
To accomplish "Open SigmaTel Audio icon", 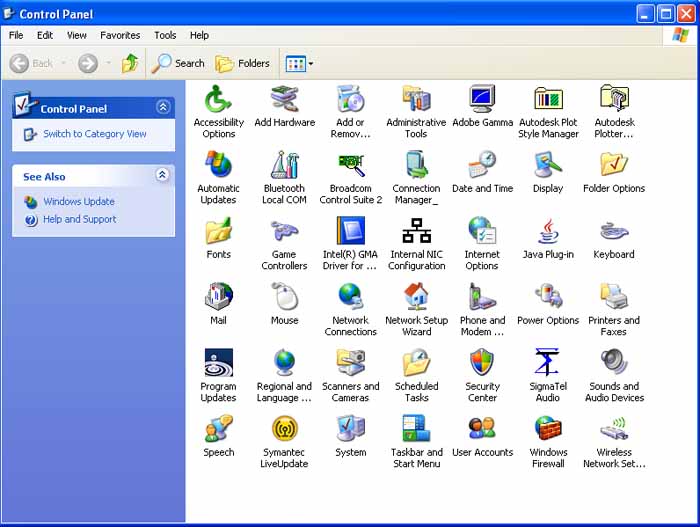I will [x=547, y=362].
